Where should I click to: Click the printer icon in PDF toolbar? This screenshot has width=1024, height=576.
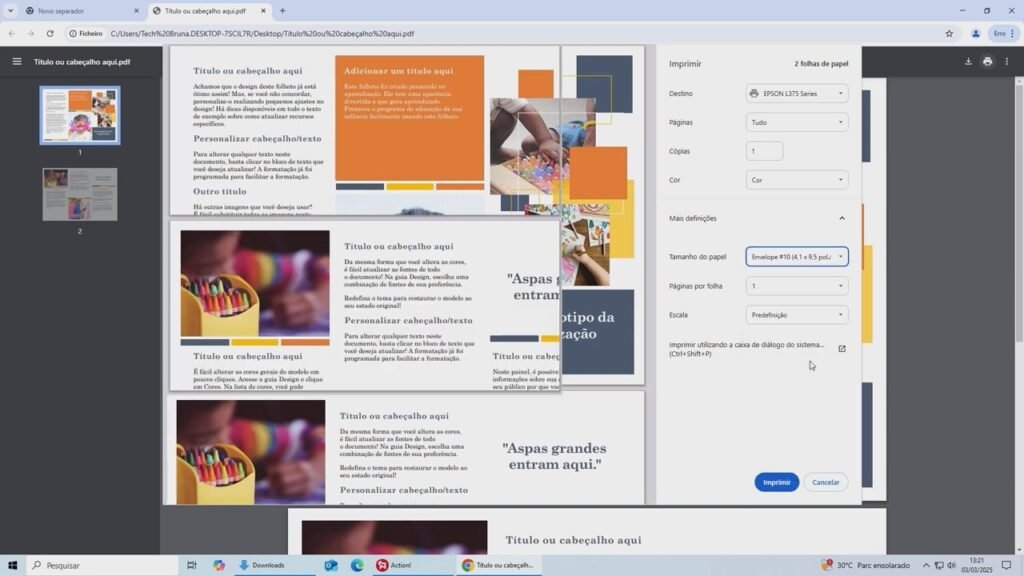tap(987, 61)
